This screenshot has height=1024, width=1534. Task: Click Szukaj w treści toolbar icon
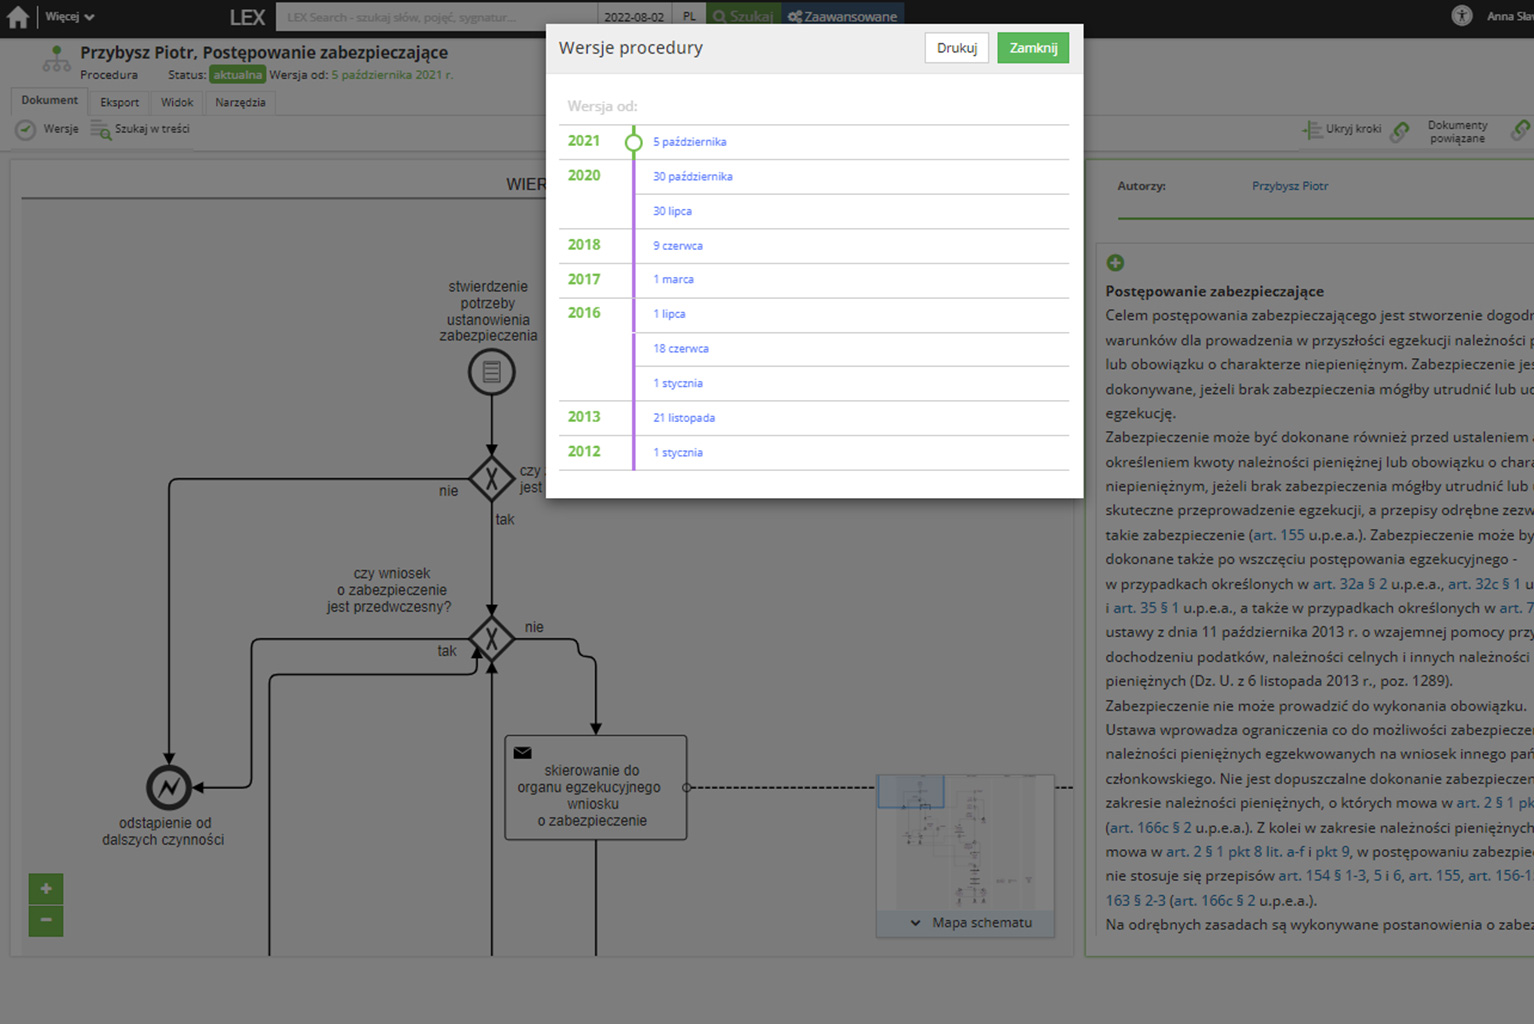[x=101, y=130]
